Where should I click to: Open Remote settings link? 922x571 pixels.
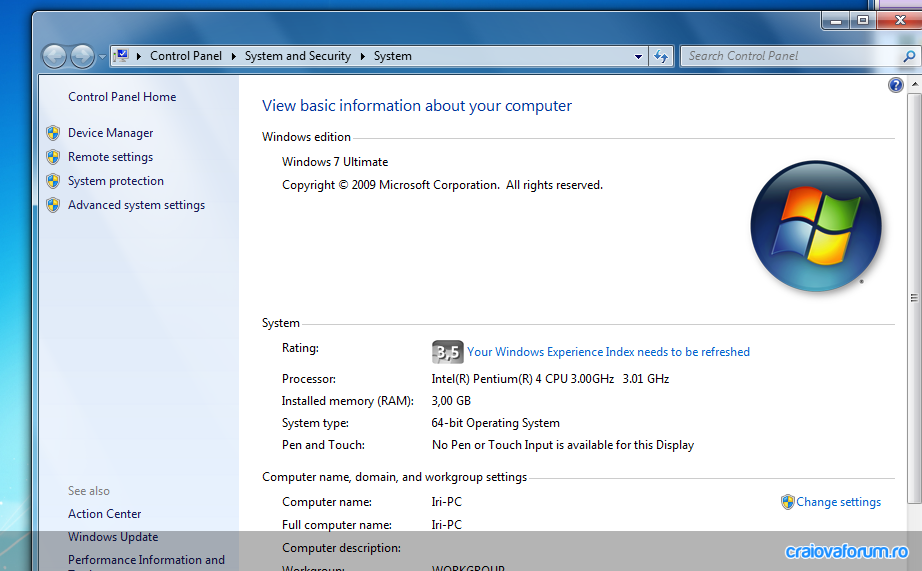click(111, 157)
